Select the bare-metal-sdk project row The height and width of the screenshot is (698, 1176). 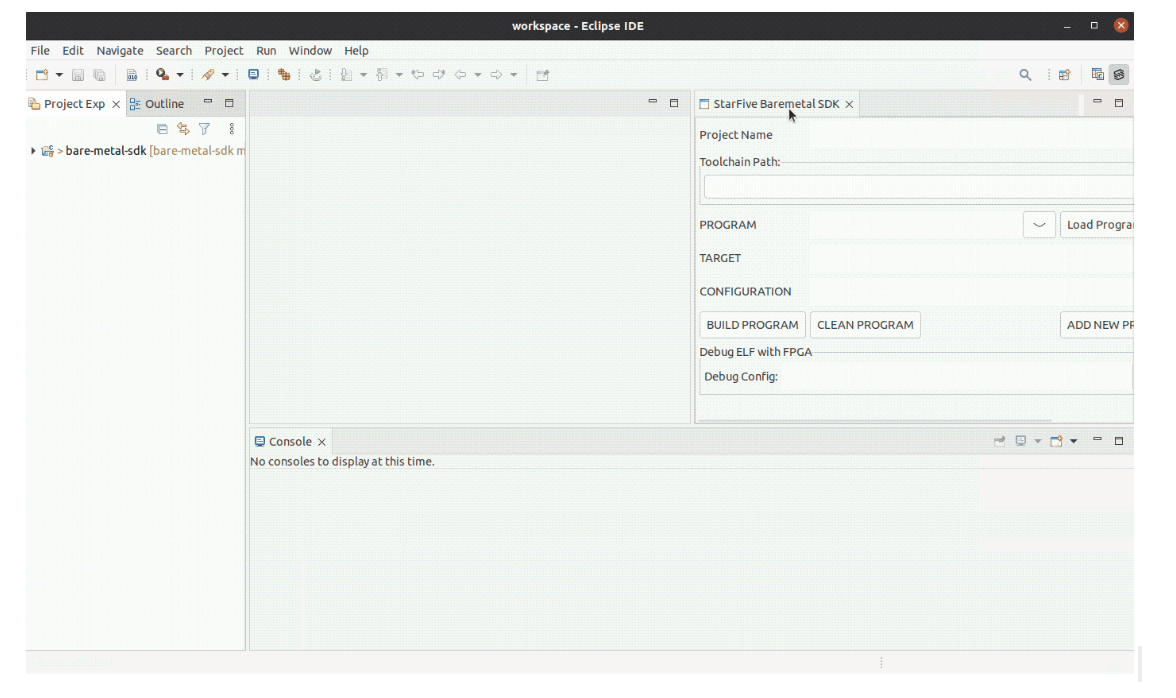click(136, 151)
